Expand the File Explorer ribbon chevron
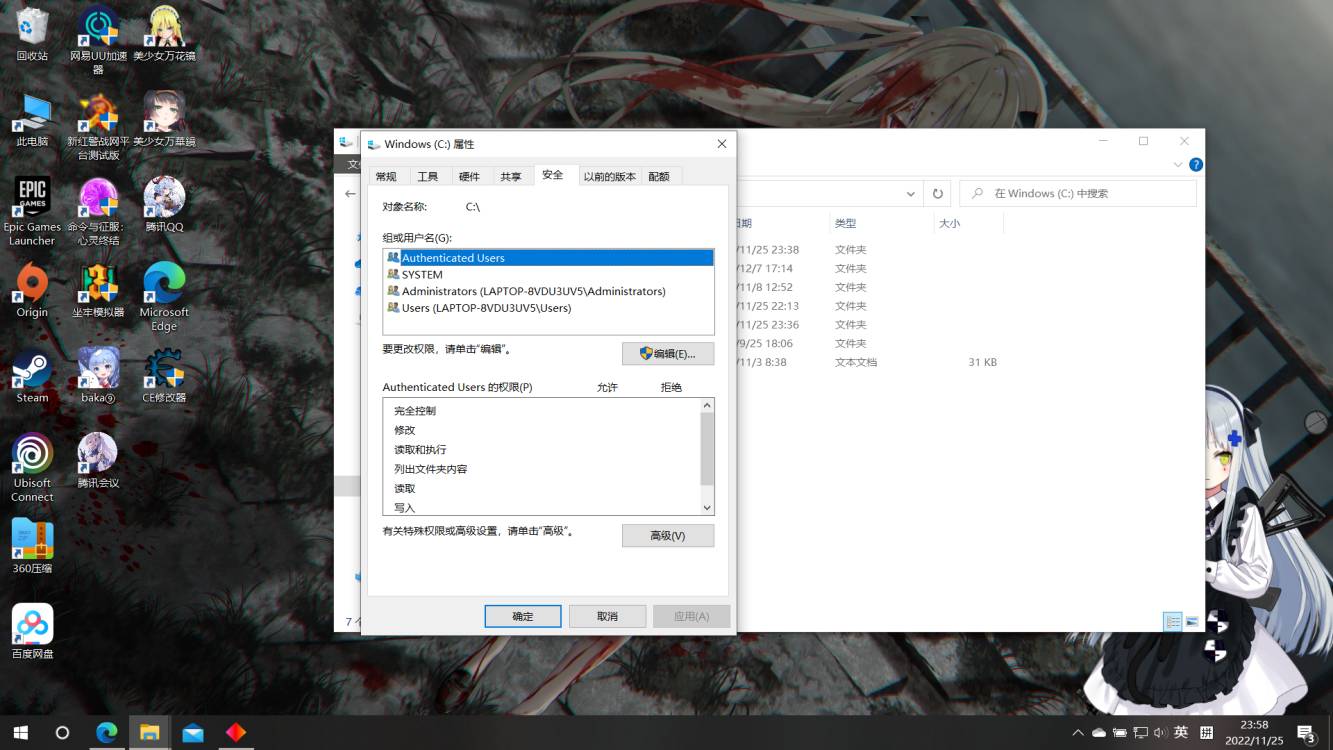Viewport: 1333px width, 750px height. click(1177, 165)
